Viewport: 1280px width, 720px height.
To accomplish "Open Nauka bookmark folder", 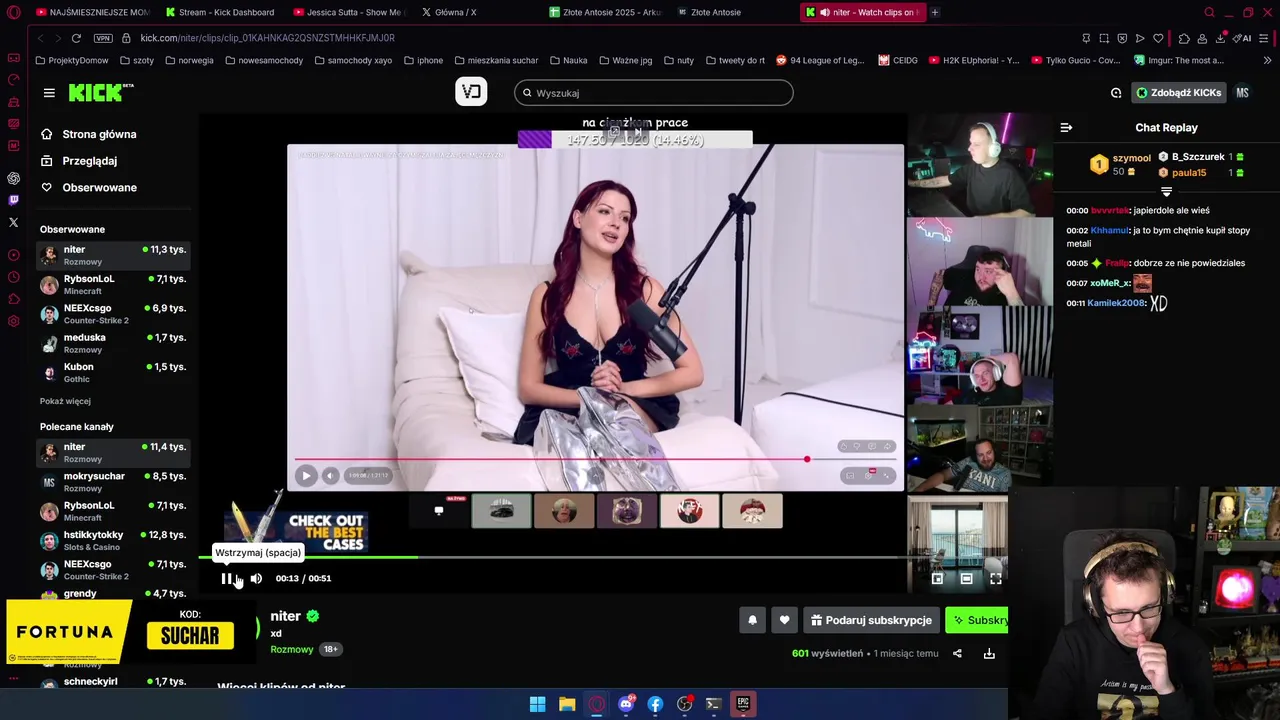I will click(x=567, y=60).
